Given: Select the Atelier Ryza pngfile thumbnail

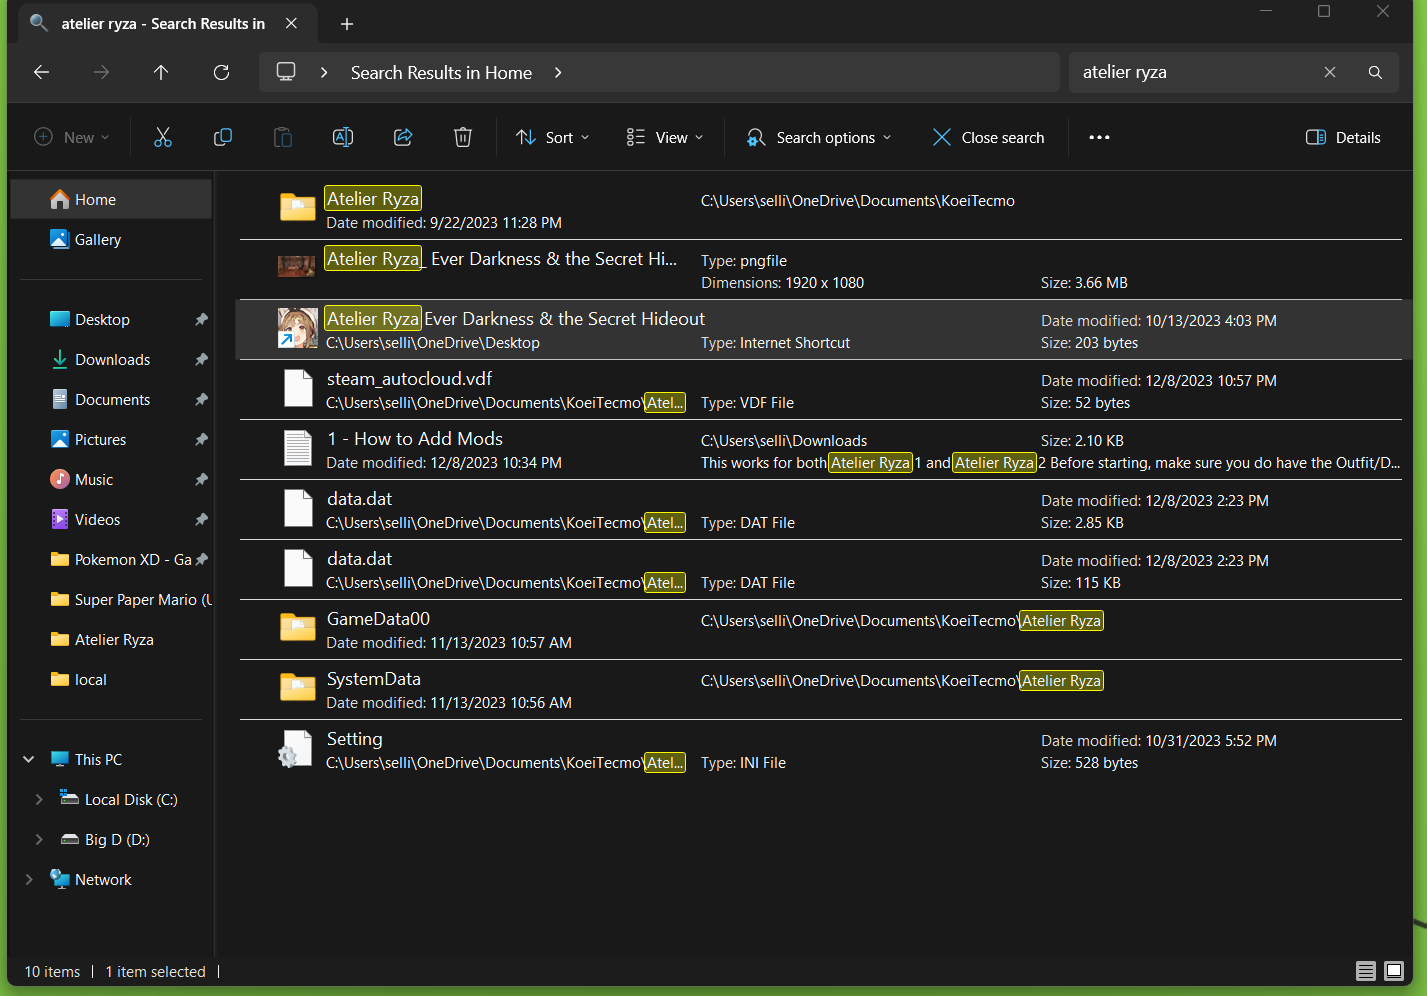Looking at the screenshot, I should 296,266.
